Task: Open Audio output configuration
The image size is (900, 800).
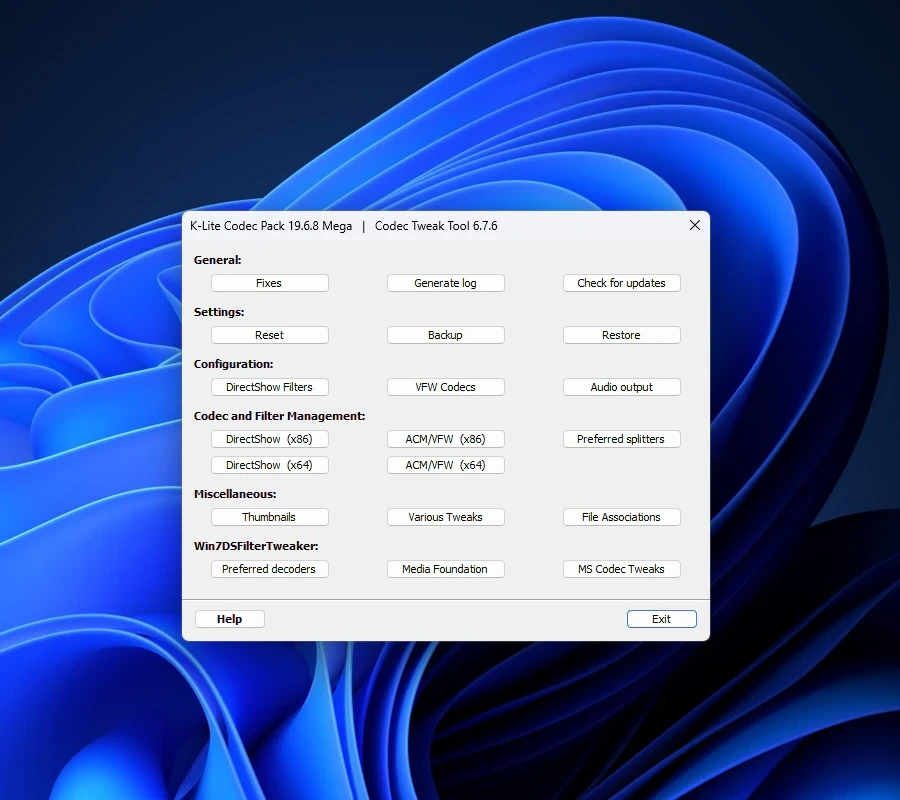Action: coord(622,387)
